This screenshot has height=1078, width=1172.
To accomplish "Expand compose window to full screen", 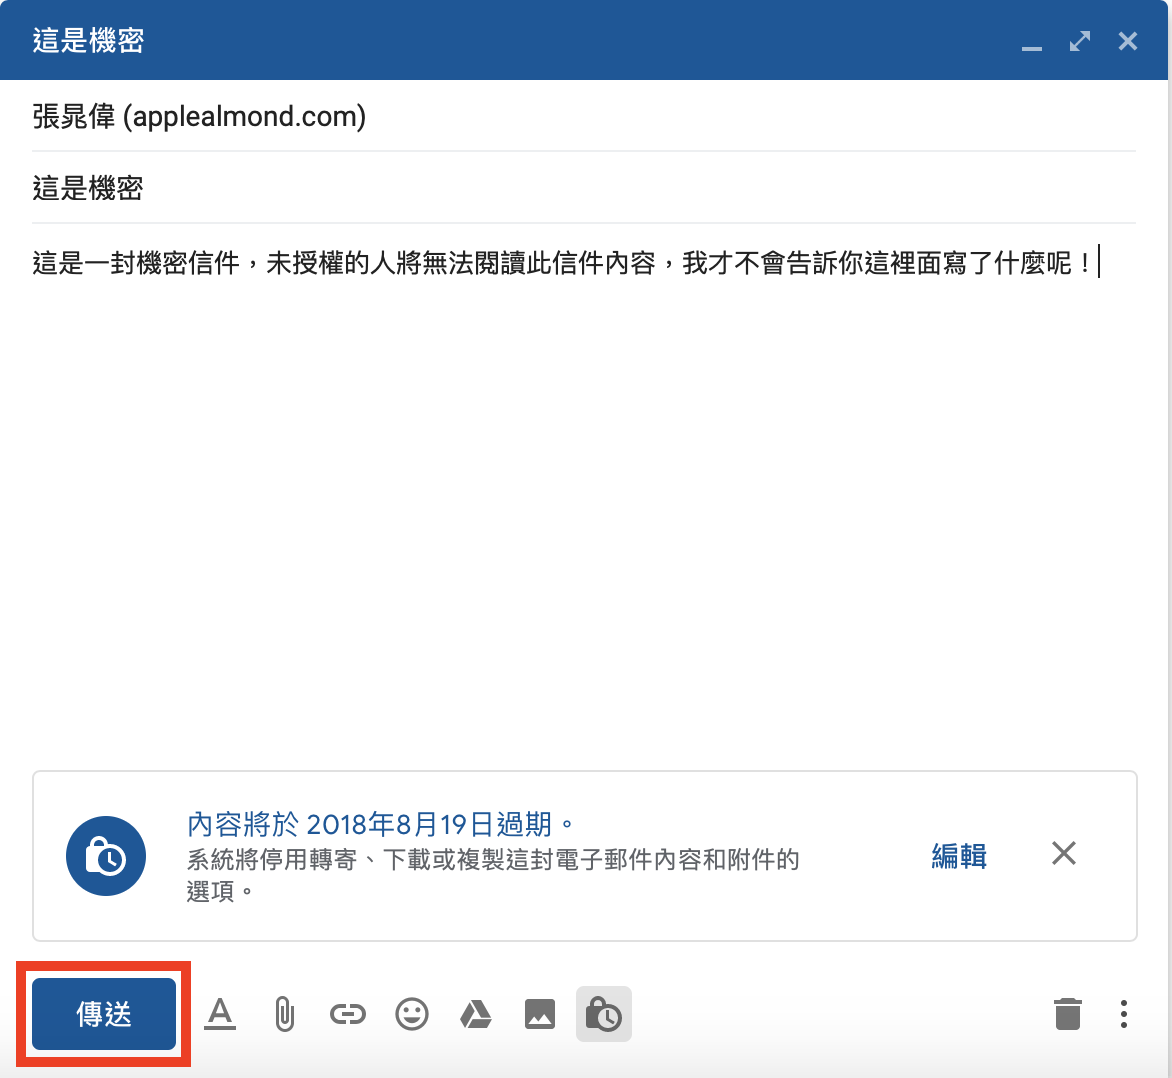I will tap(1080, 41).
